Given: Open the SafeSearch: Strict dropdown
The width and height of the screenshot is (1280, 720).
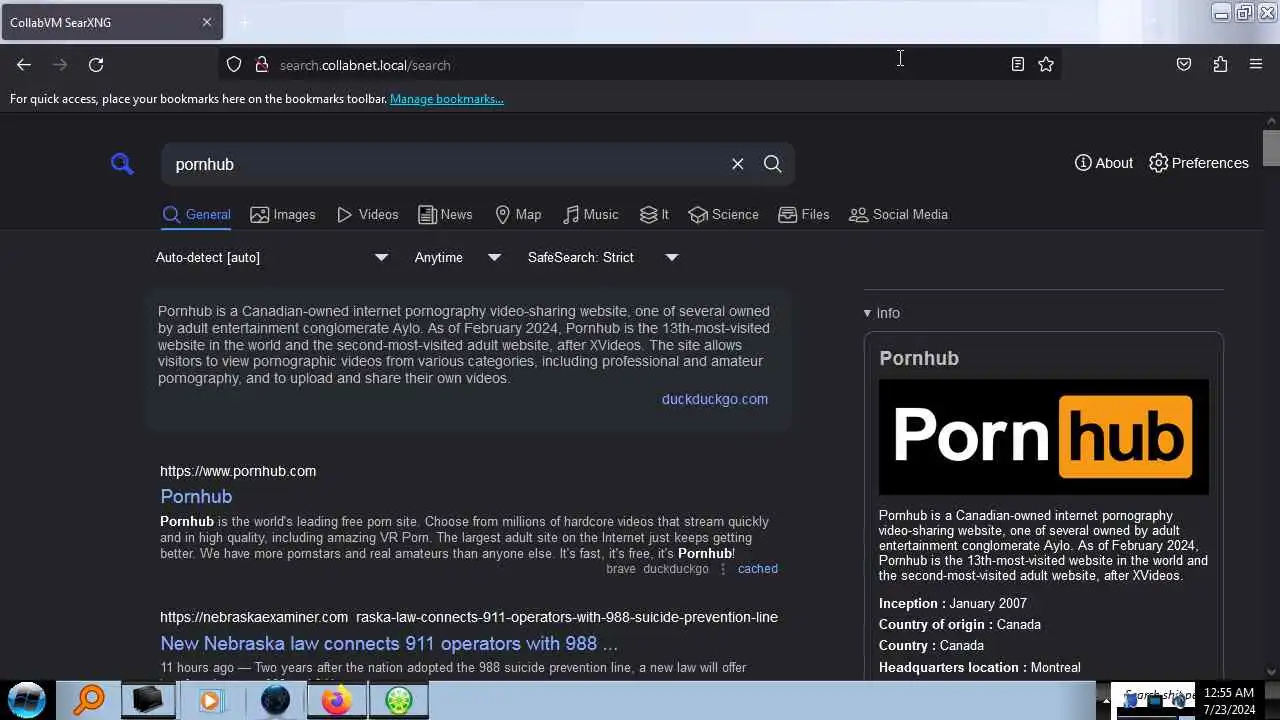Looking at the screenshot, I should [x=603, y=257].
